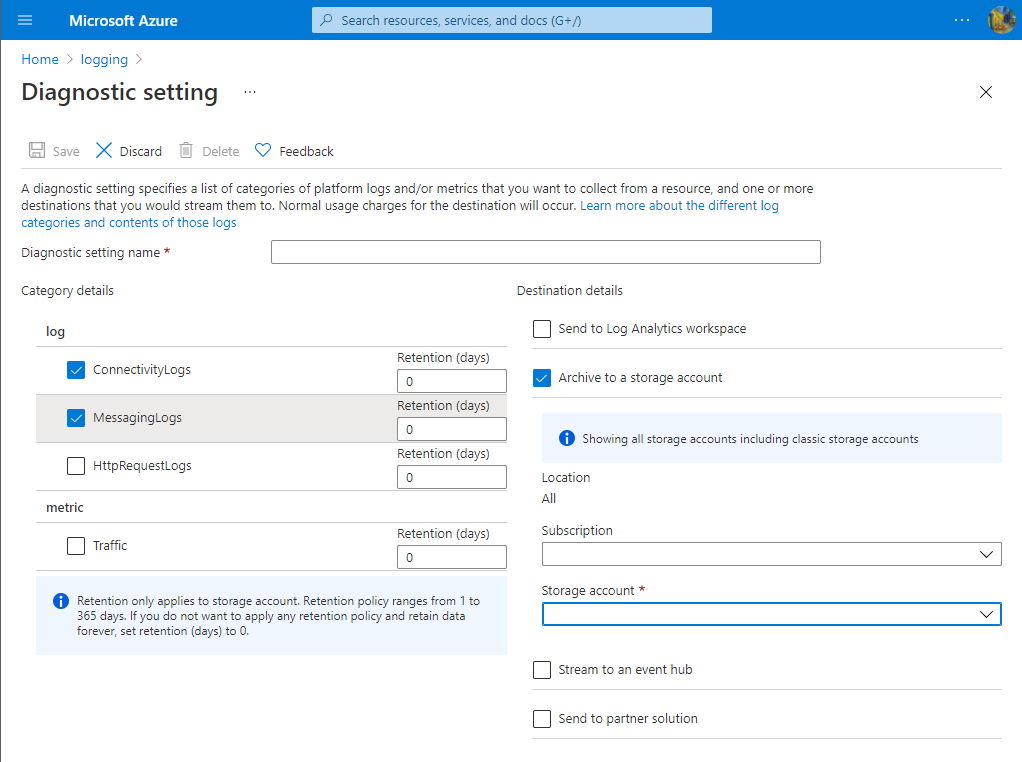Click the info icon about retention policy
The height and width of the screenshot is (762, 1022).
click(60, 600)
